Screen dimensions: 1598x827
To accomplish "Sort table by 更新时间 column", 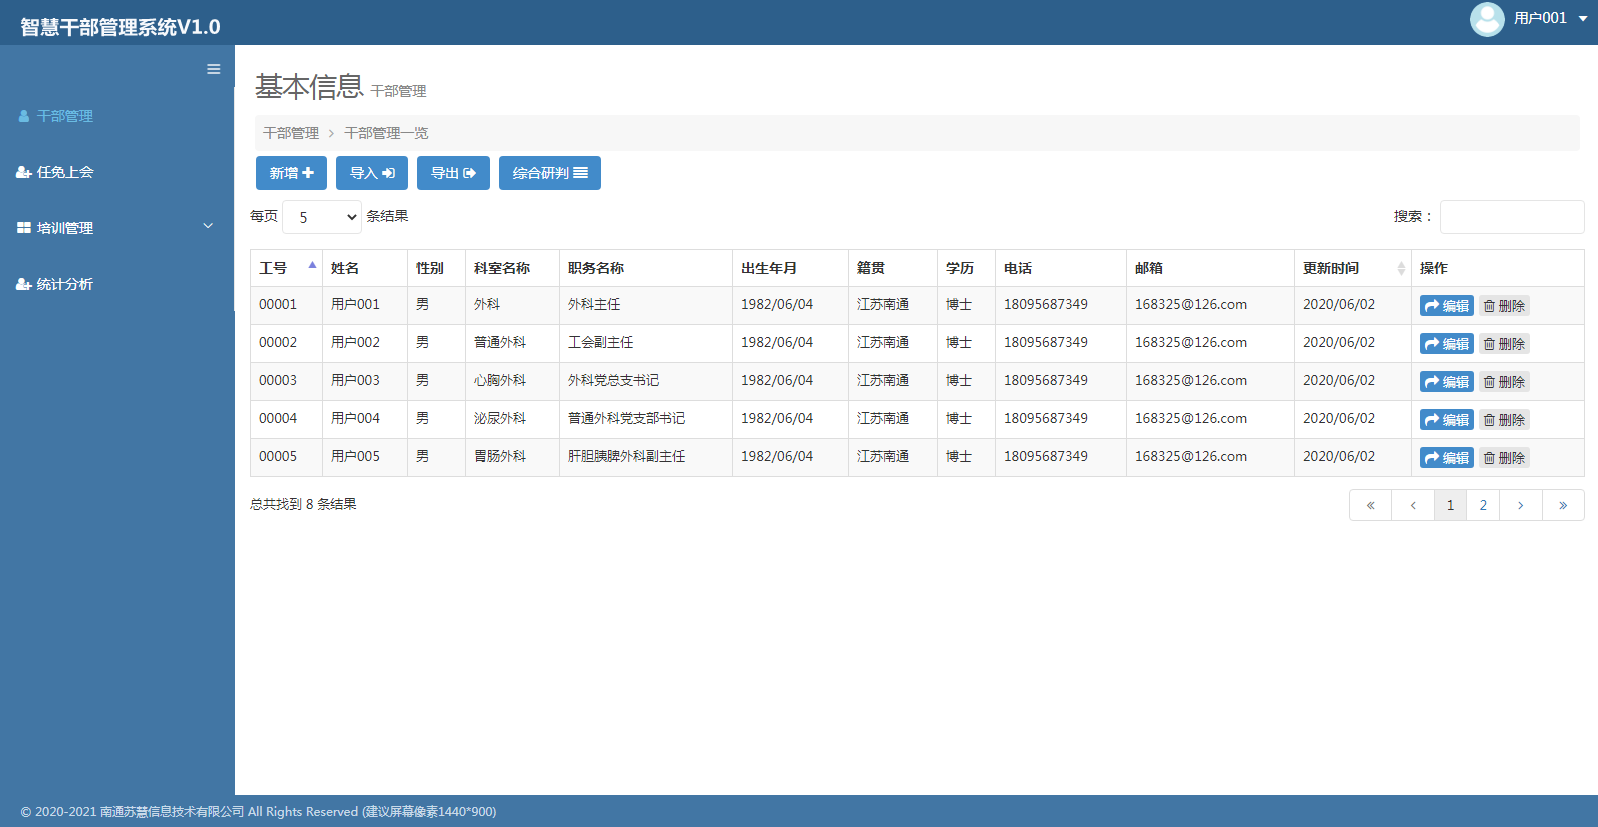I will pos(1351,268).
